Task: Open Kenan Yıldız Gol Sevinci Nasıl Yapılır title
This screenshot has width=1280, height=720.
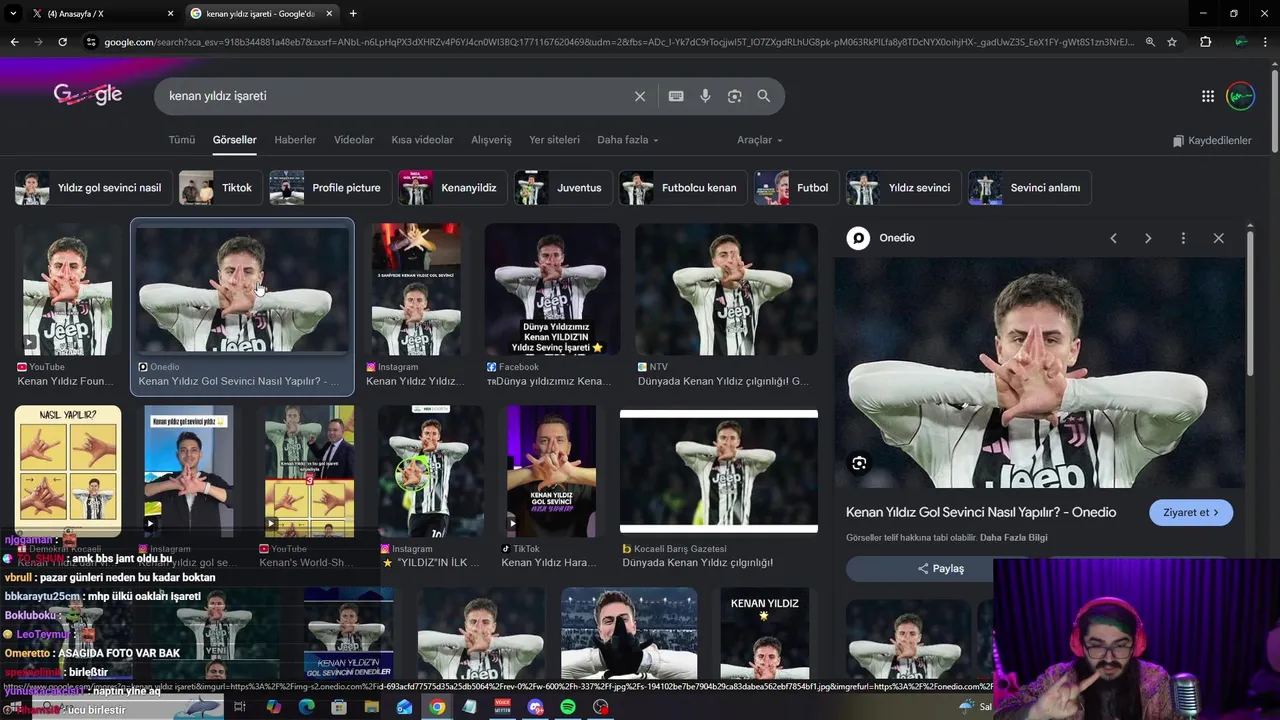Action: coord(981,512)
